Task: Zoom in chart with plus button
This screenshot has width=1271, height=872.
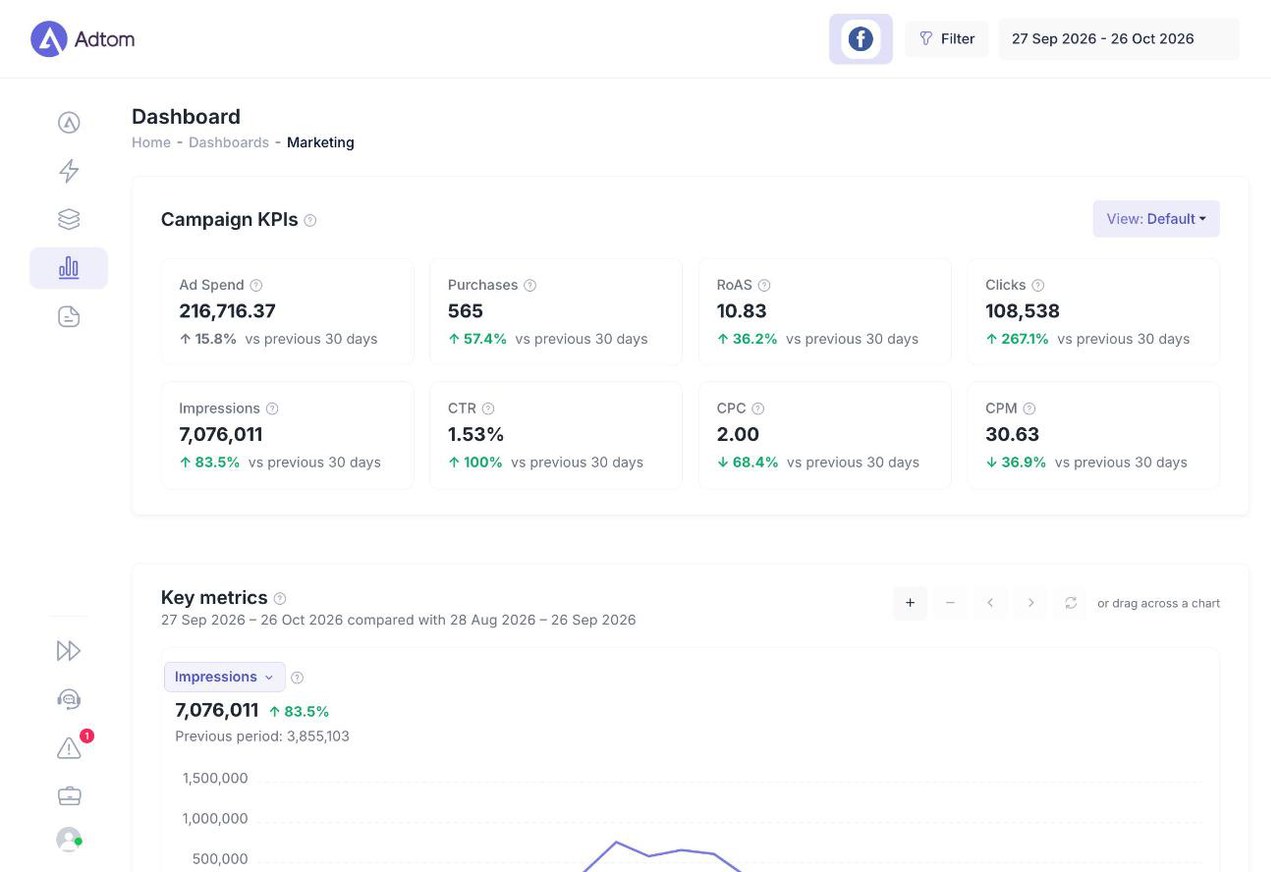Action: [910, 603]
